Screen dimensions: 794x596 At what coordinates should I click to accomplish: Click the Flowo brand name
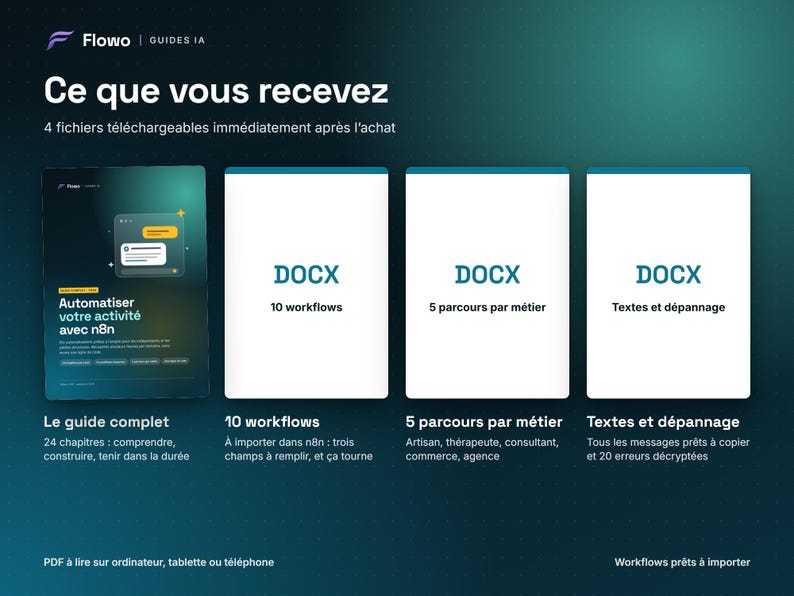[x=106, y=41]
